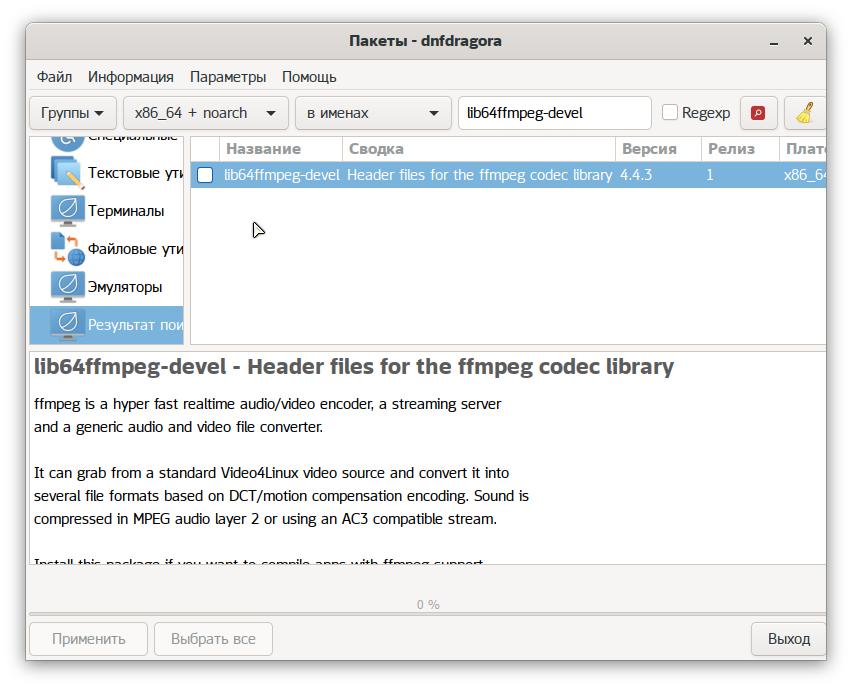Viewport: 852px width, 689px height.
Task: Select the Текстовые утилиты group label
Action: coord(135,173)
